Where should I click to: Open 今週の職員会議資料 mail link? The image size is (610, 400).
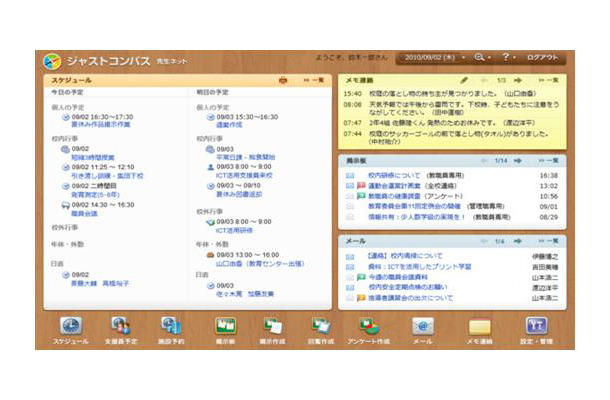[x=398, y=277]
